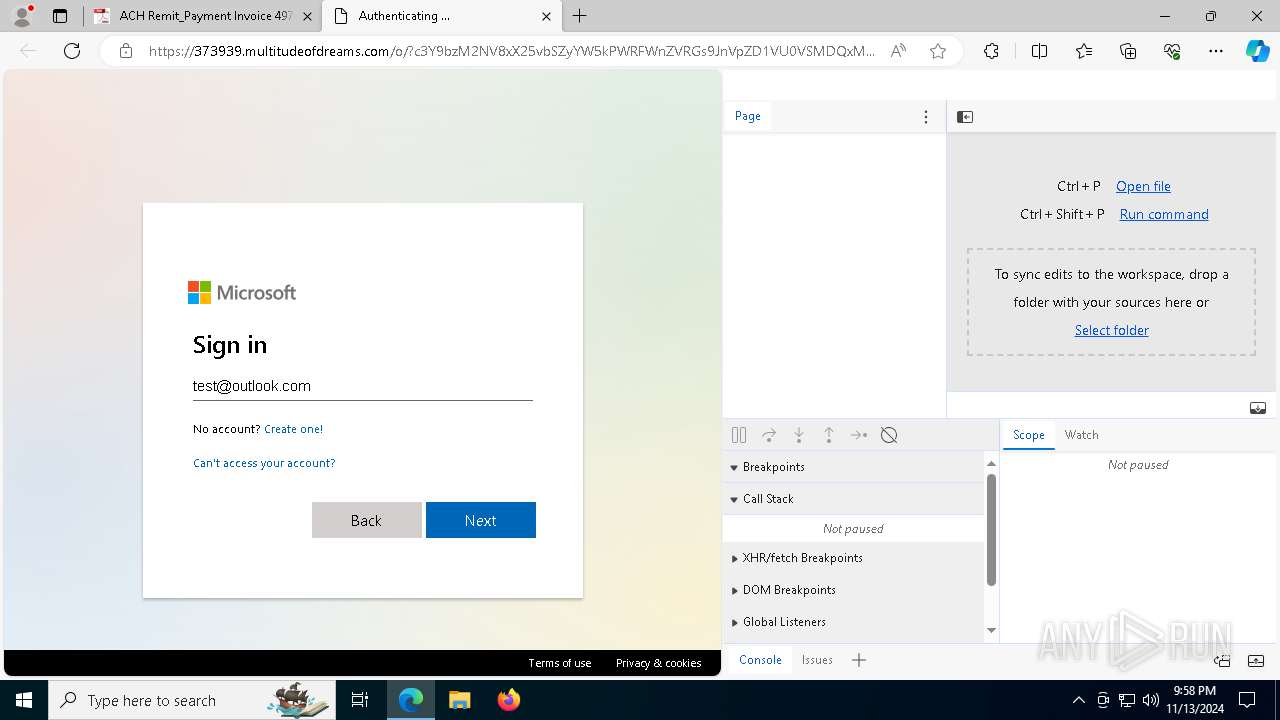
Task: Click the Step out debugger icon
Action: click(829, 435)
